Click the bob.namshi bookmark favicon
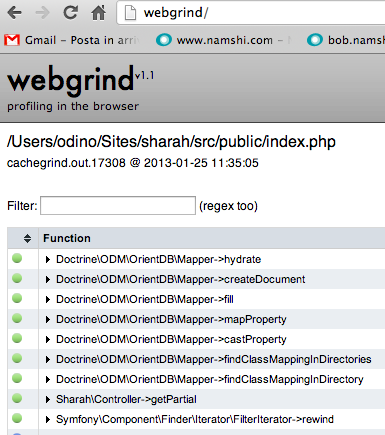 [315, 40]
